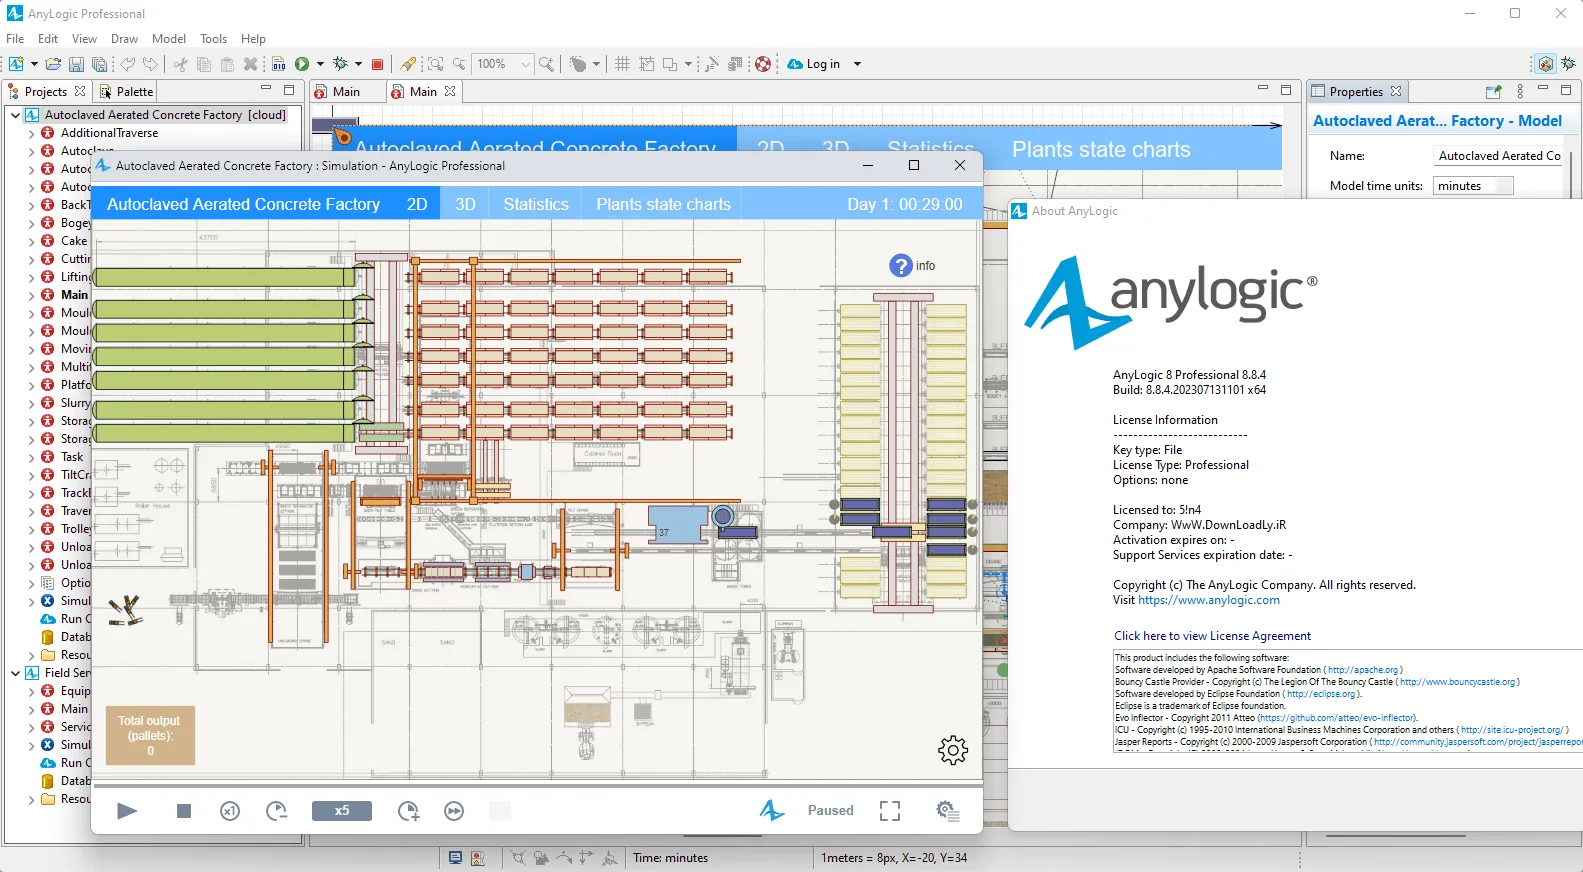
Task: Open the Model time units dropdown
Action: point(1474,186)
